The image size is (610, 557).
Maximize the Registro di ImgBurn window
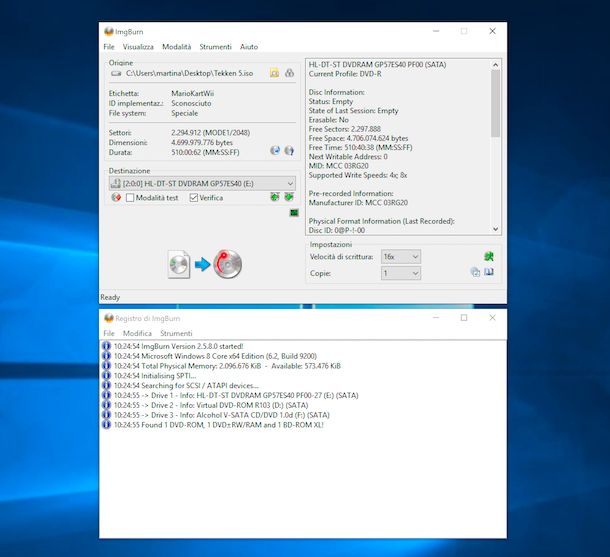(x=464, y=318)
